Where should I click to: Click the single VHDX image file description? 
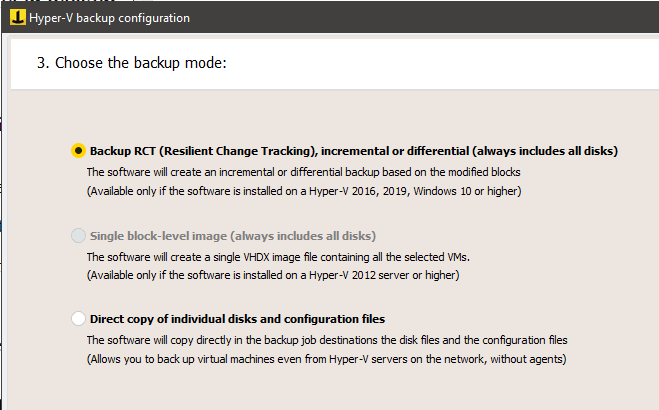[278, 257]
